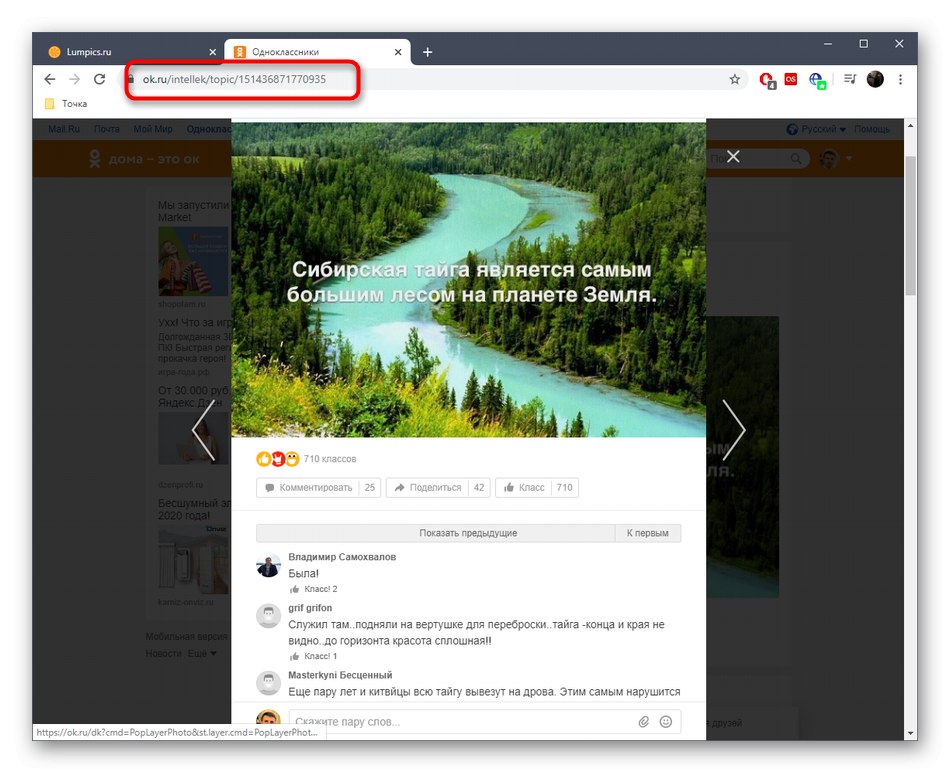Click Владимир Самохвалов's avatar
This screenshot has height=773, width=950.
(268, 565)
